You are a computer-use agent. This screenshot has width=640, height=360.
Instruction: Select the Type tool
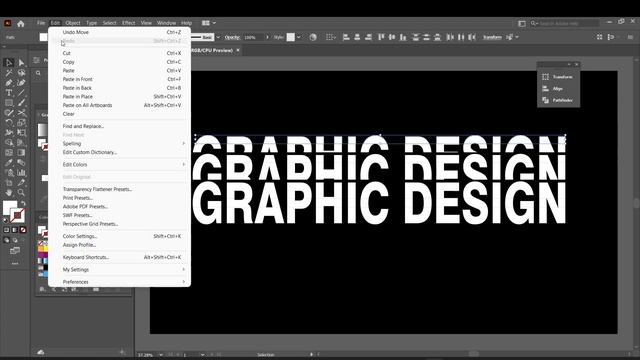point(9,93)
